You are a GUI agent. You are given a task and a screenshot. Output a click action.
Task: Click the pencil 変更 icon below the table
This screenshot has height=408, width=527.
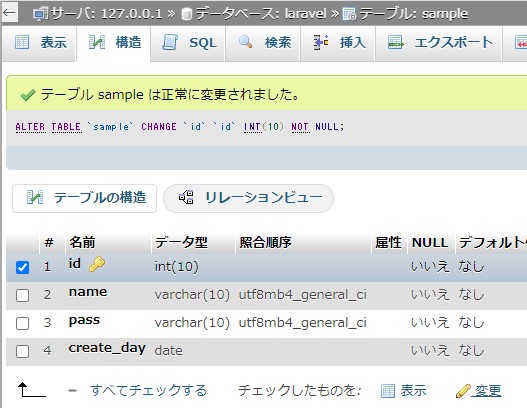point(463,391)
